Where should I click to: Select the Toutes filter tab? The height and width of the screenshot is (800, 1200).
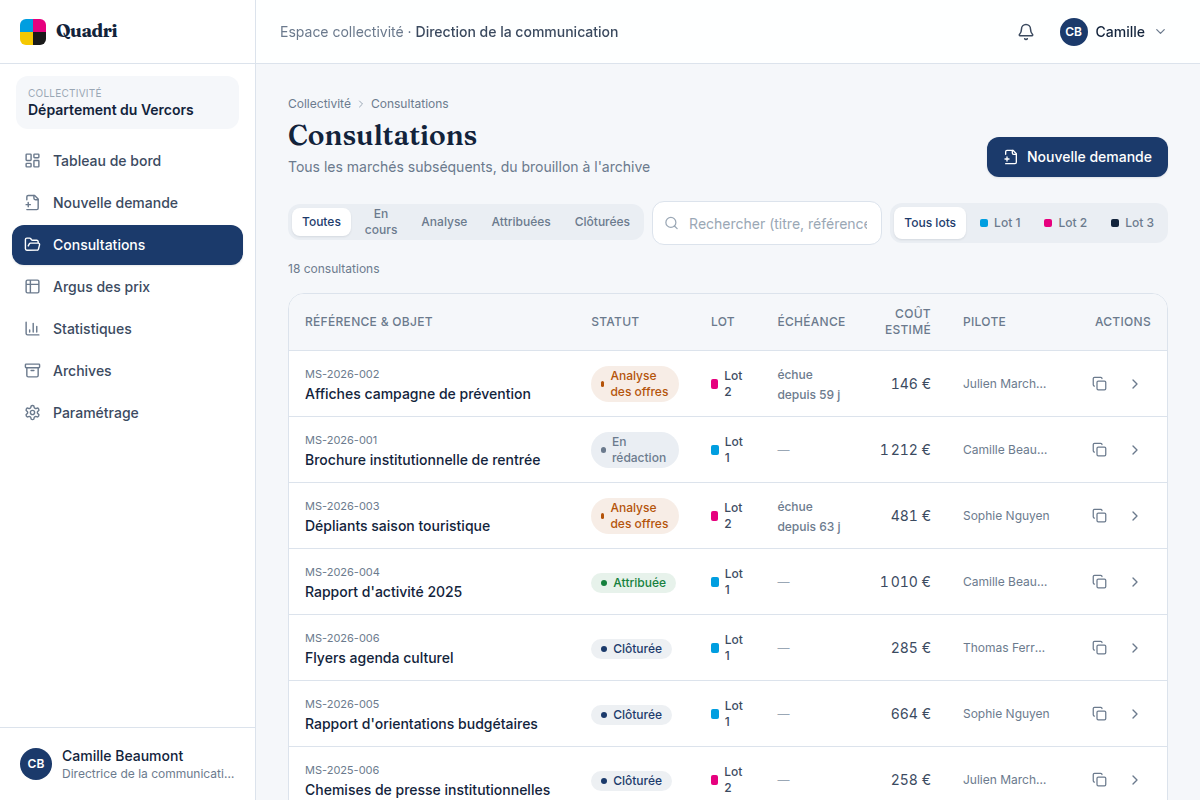point(321,222)
